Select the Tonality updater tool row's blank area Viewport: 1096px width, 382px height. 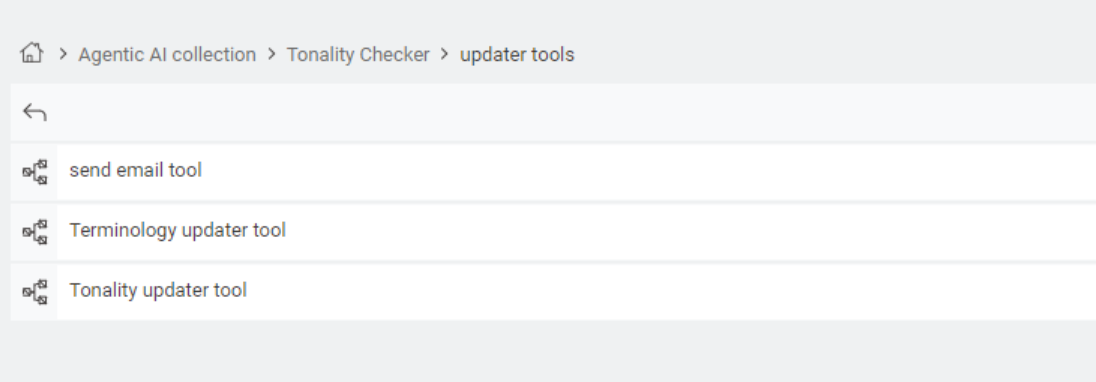pyautogui.click(x=671, y=292)
